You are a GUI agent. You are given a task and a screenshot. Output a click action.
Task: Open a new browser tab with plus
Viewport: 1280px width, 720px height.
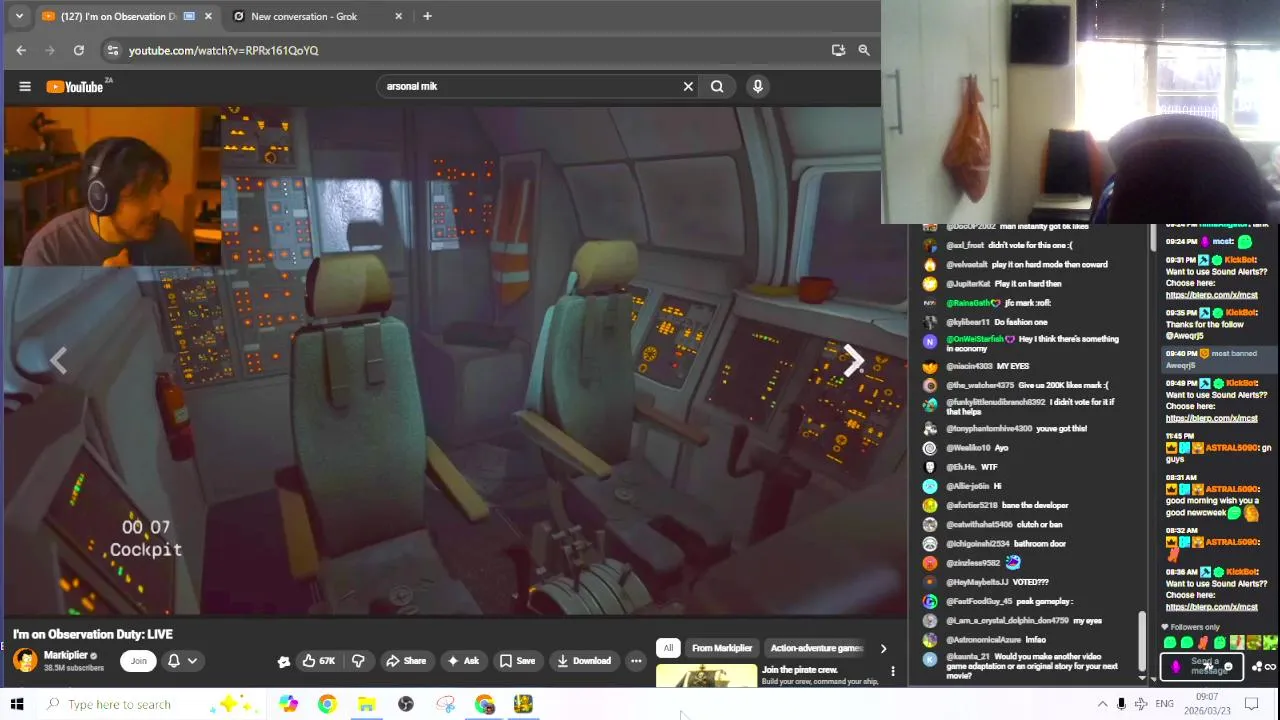pyautogui.click(x=427, y=16)
